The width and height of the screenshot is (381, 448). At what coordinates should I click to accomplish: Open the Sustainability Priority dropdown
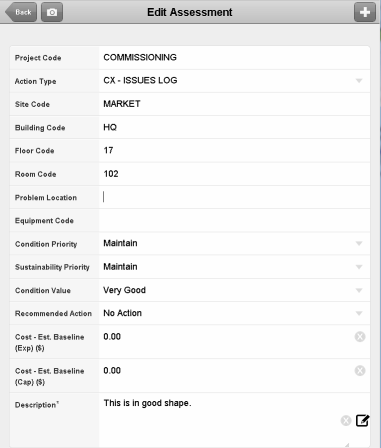234,267
